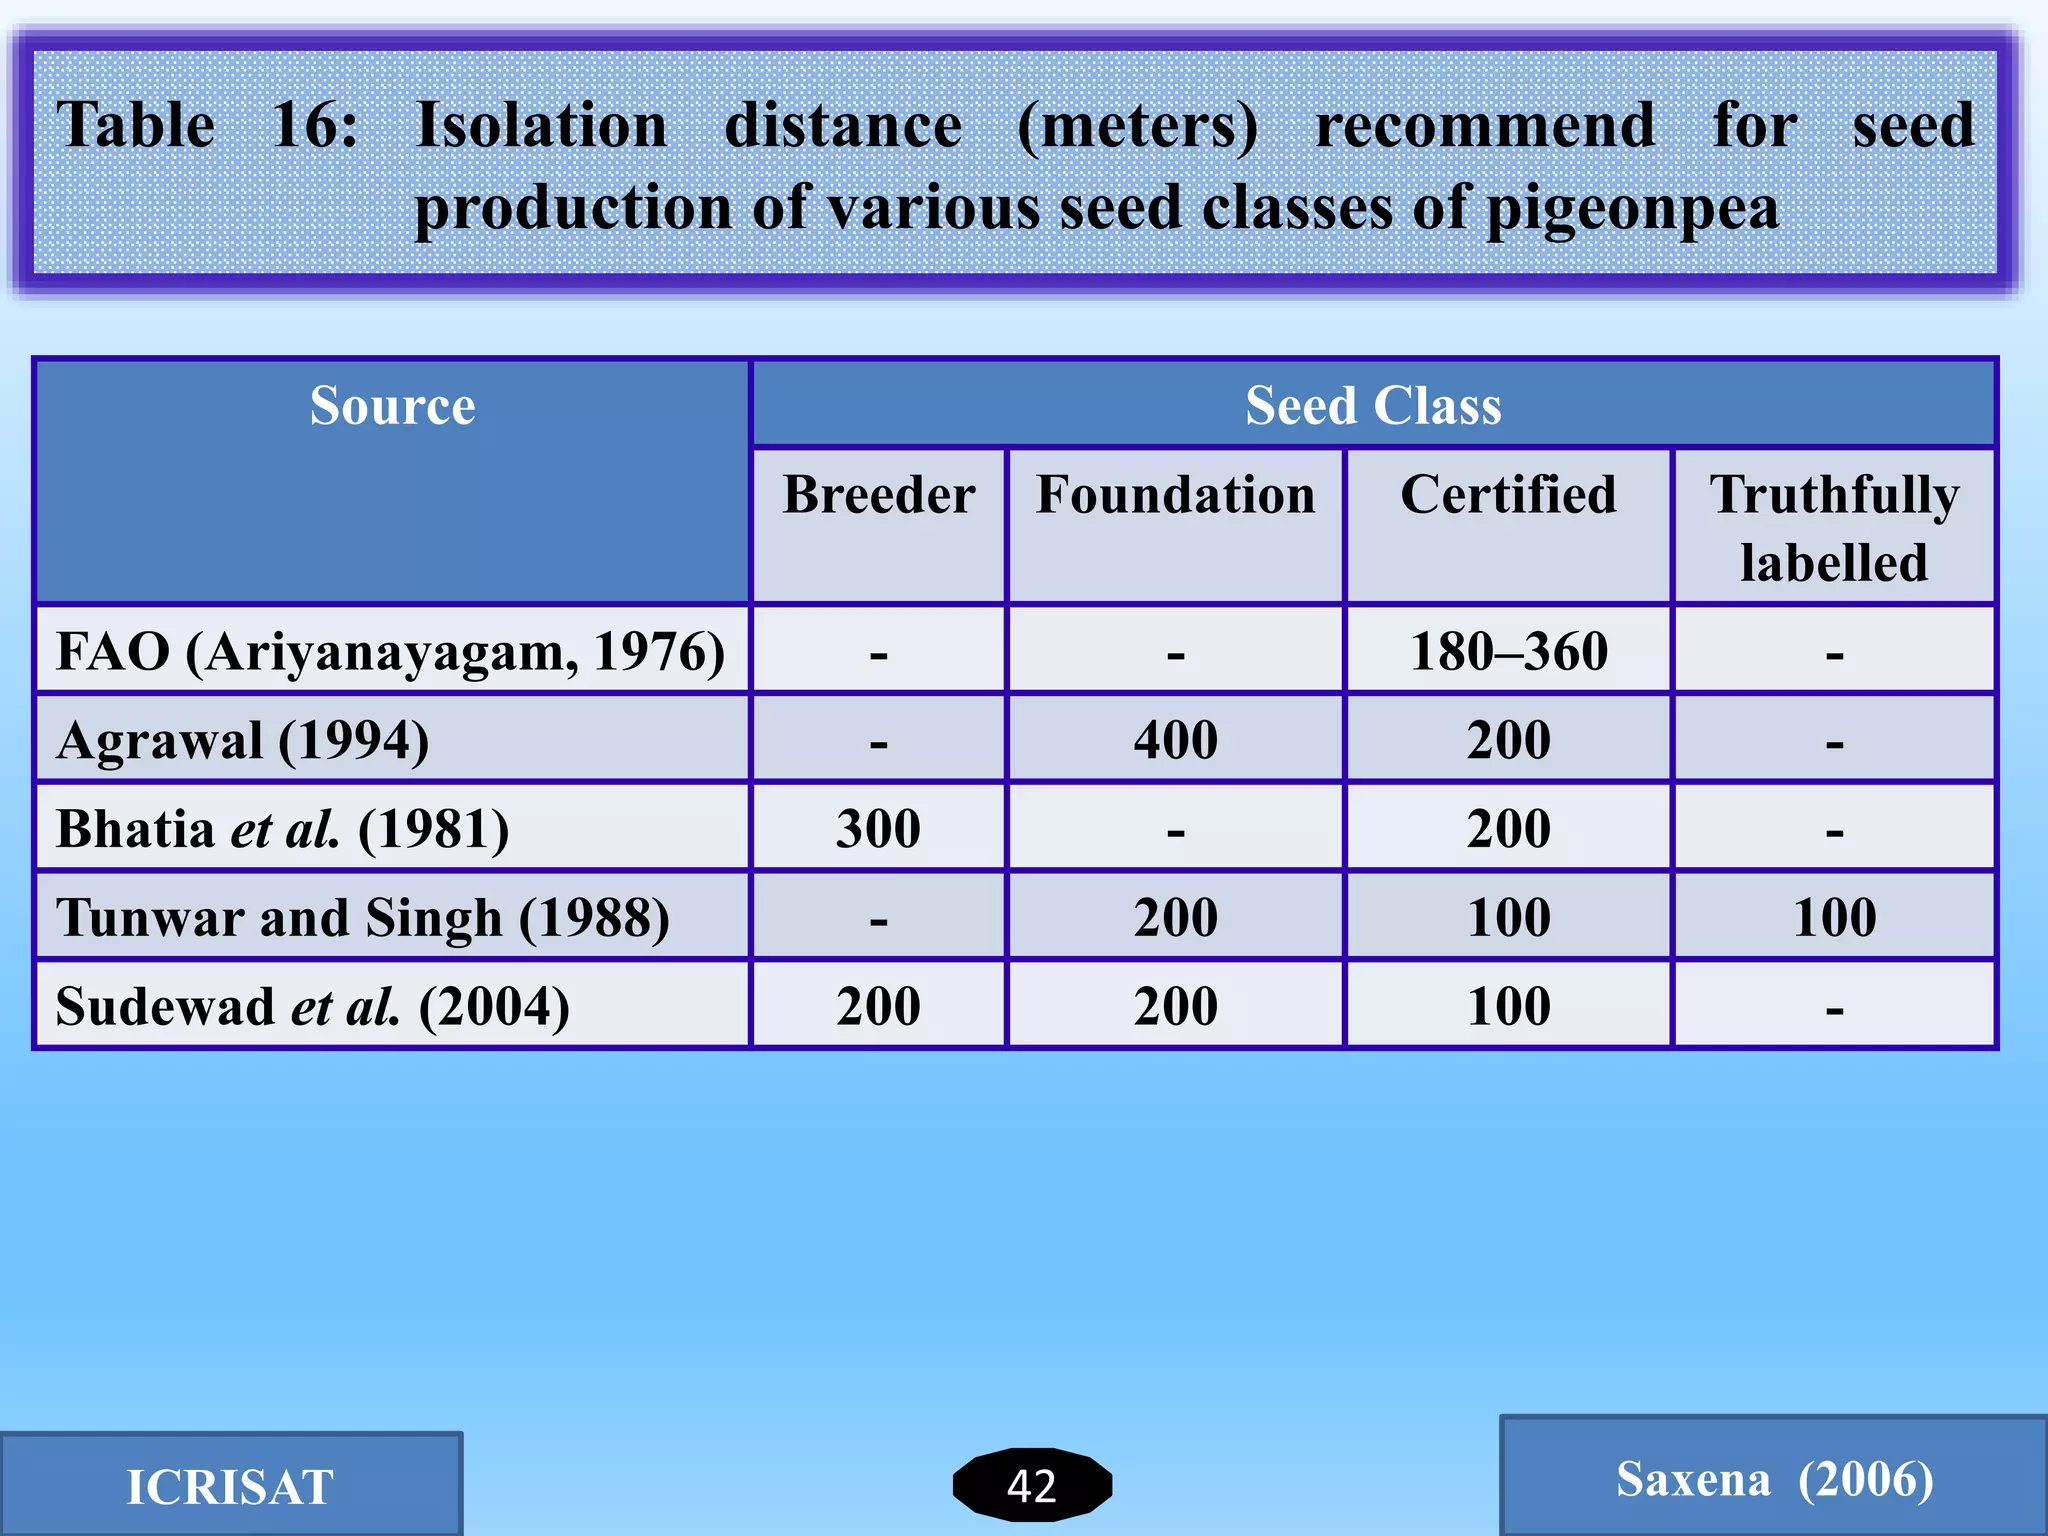Select the Seed Class header cell
This screenshot has width=2048, height=1536.
[1373, 405]
